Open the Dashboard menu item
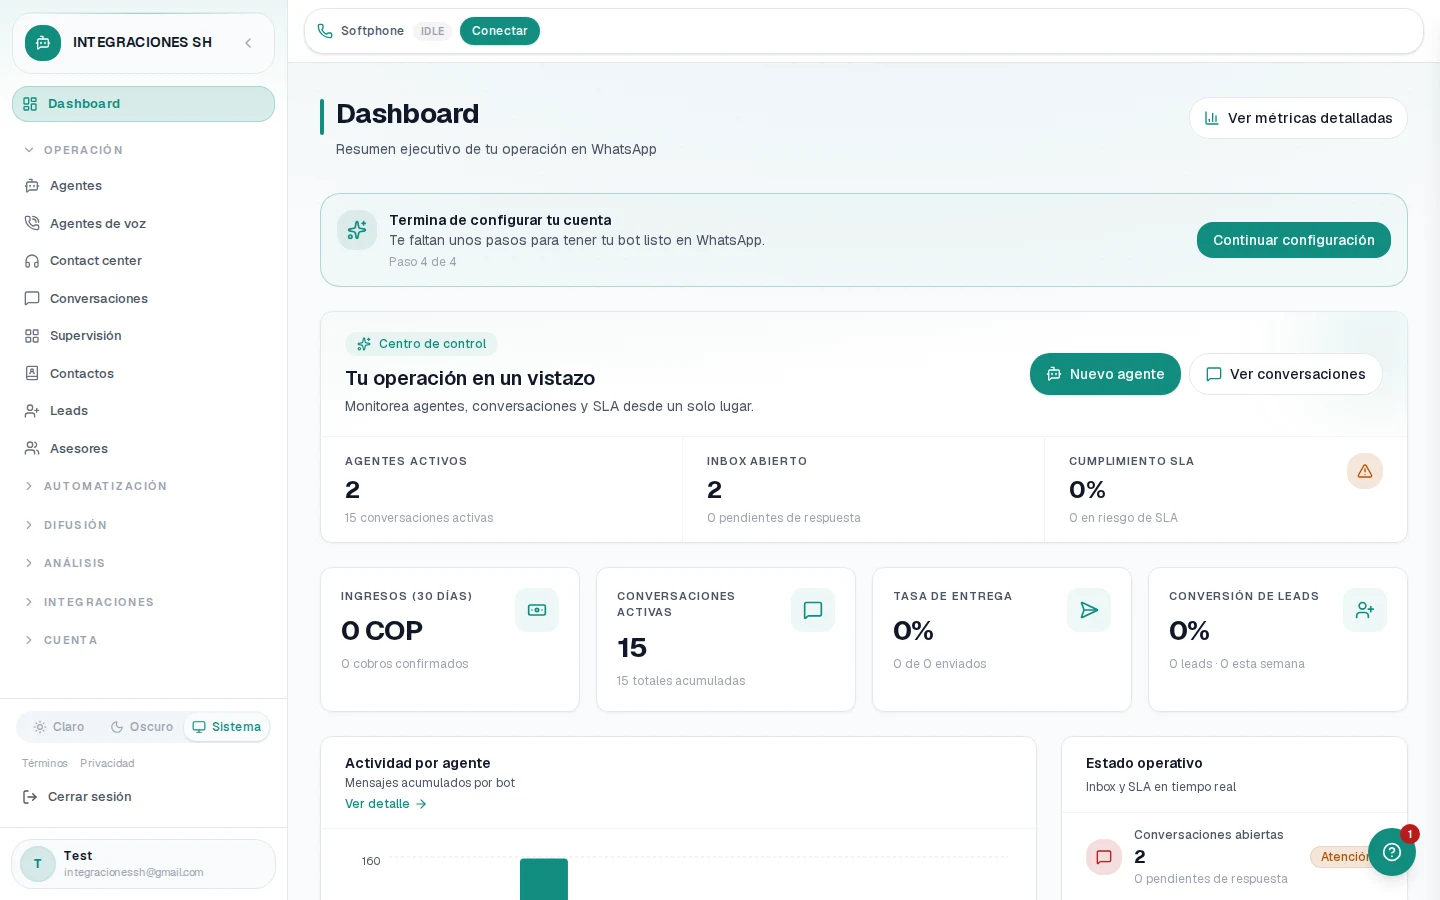 143,104
